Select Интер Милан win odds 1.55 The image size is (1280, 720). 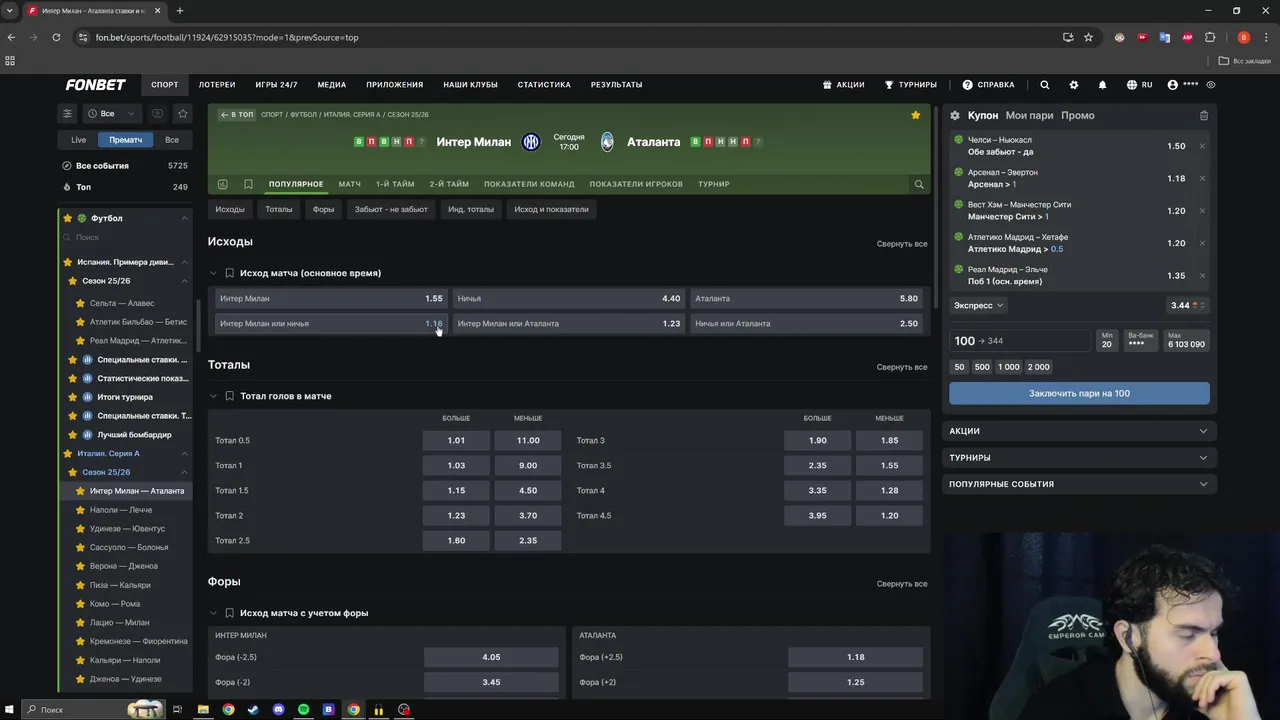331,298
